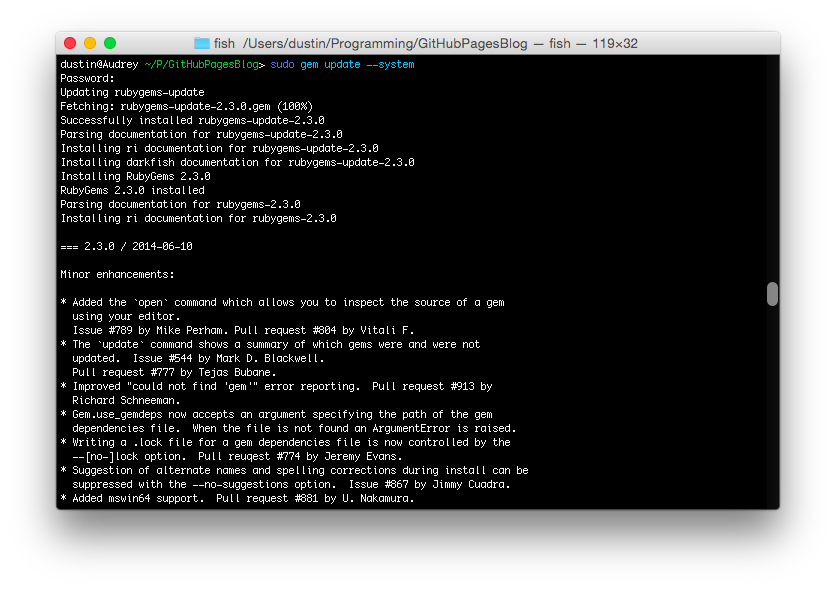Click the terminal scrollbar thumb
The image size is (836, 590).
coord(772,294)
